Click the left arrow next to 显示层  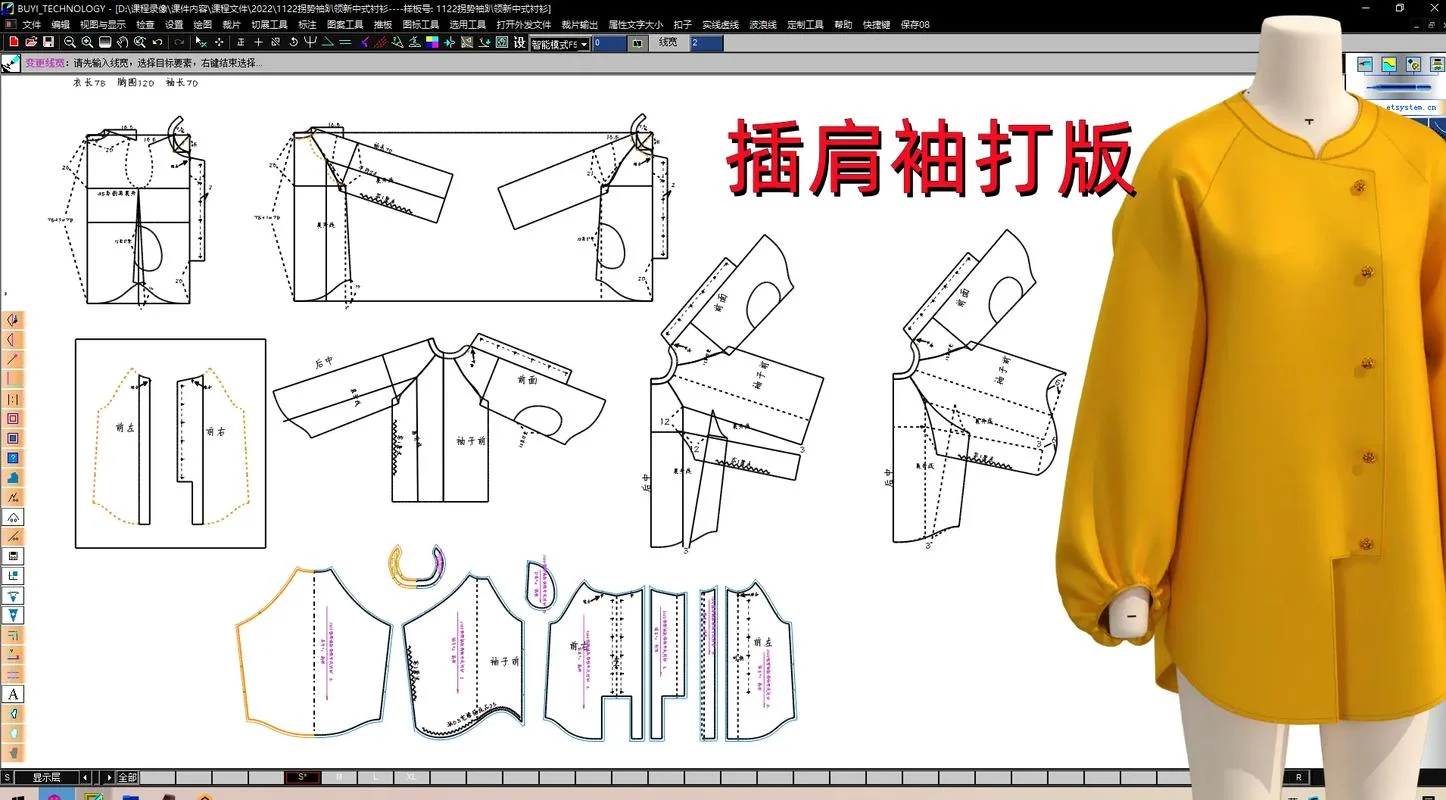pos(85,777)
